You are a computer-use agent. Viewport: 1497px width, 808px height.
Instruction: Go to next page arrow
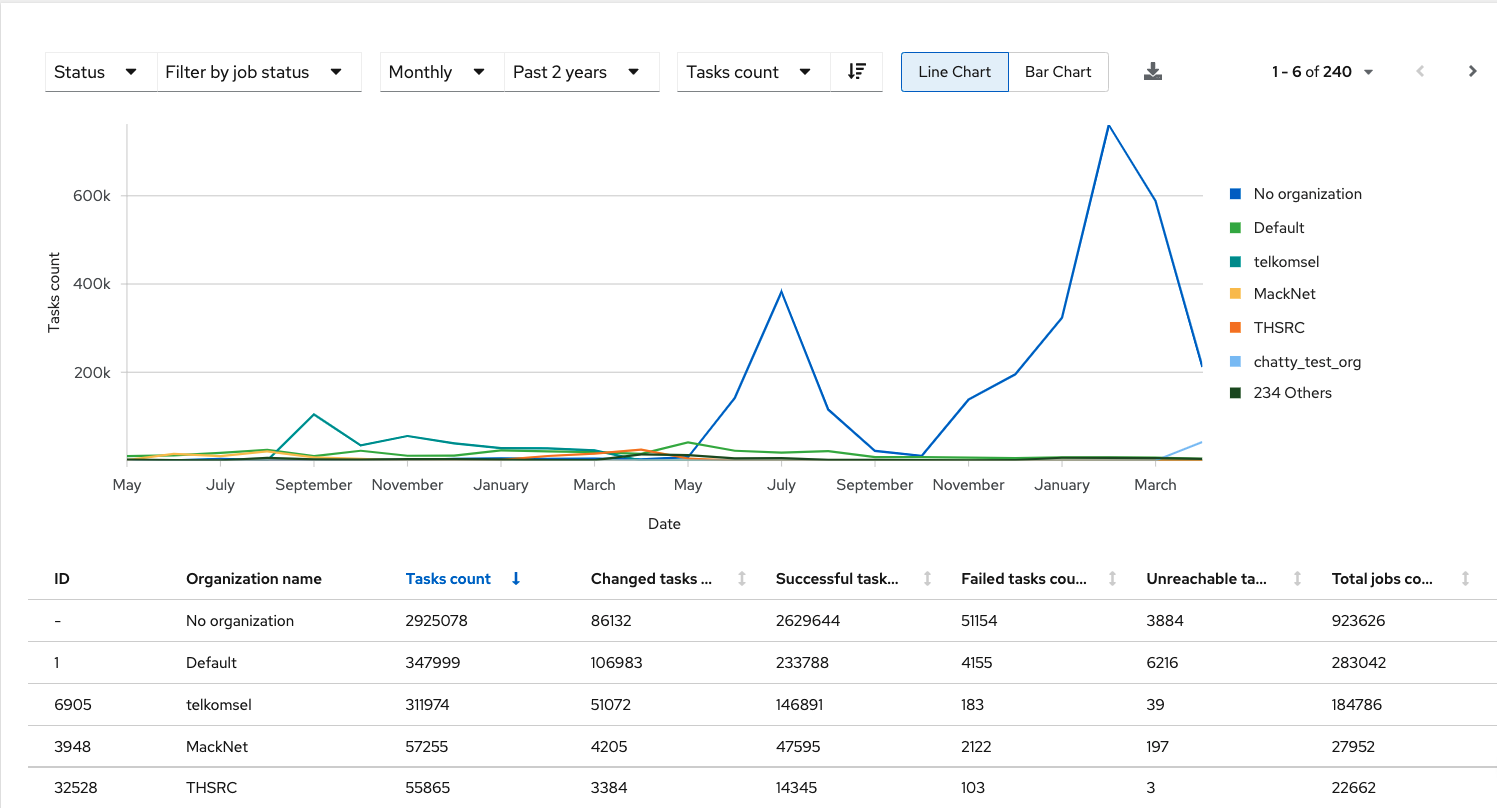(x=1473, y=71)
